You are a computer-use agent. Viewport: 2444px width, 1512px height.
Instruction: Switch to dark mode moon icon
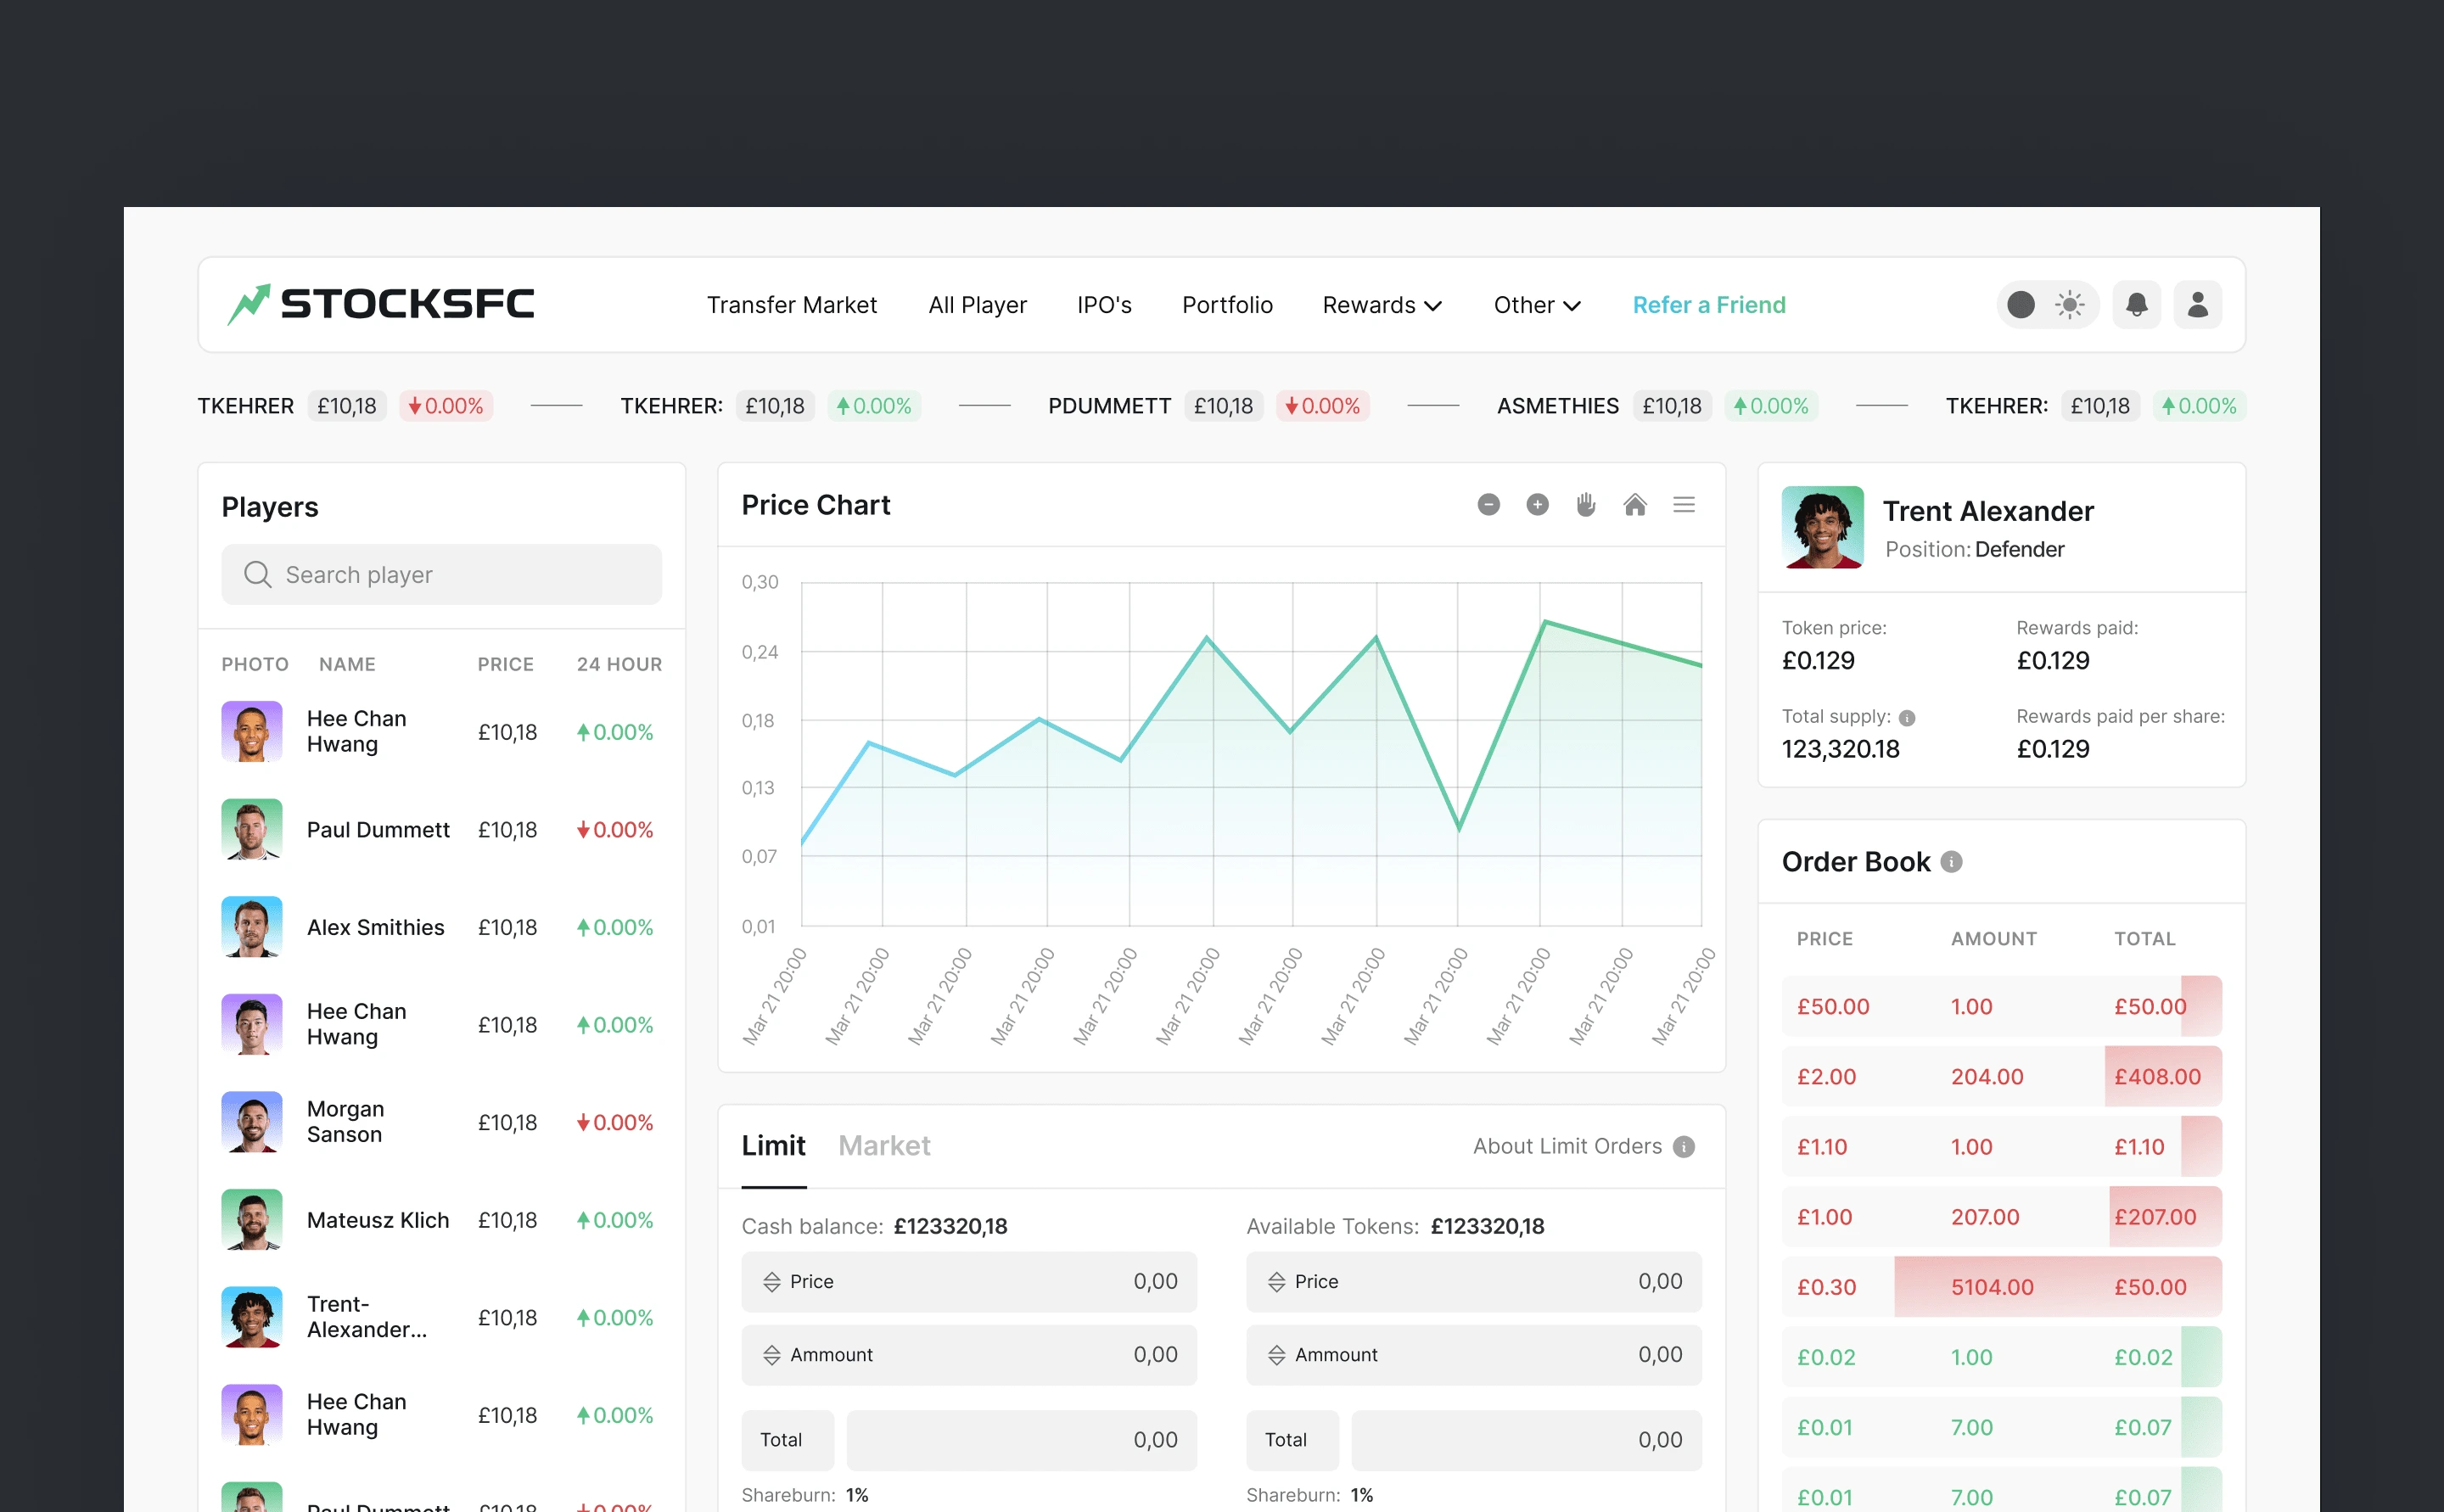[x=2021, y=304]
